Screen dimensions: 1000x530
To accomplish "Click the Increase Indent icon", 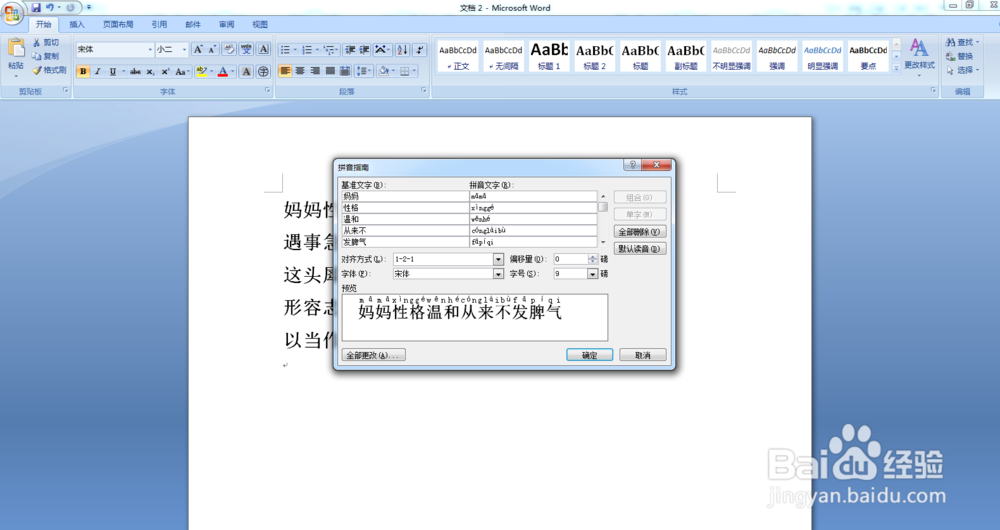I will coord(364,50).
